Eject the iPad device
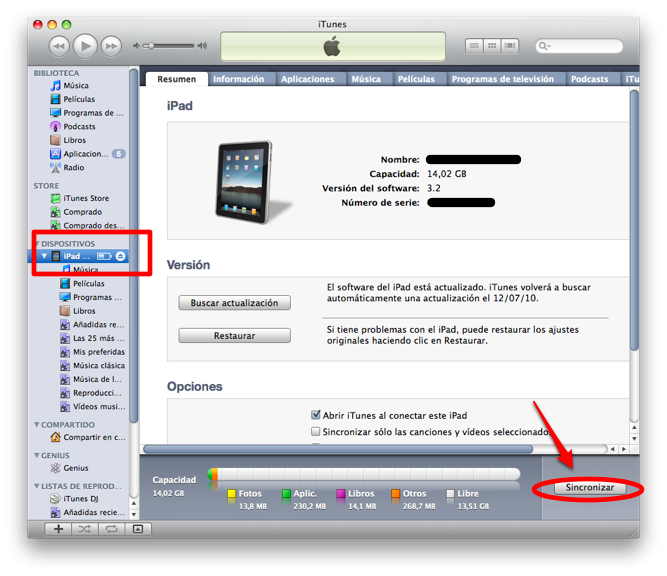This screenshot has width=667, height=576. (121, 256)
